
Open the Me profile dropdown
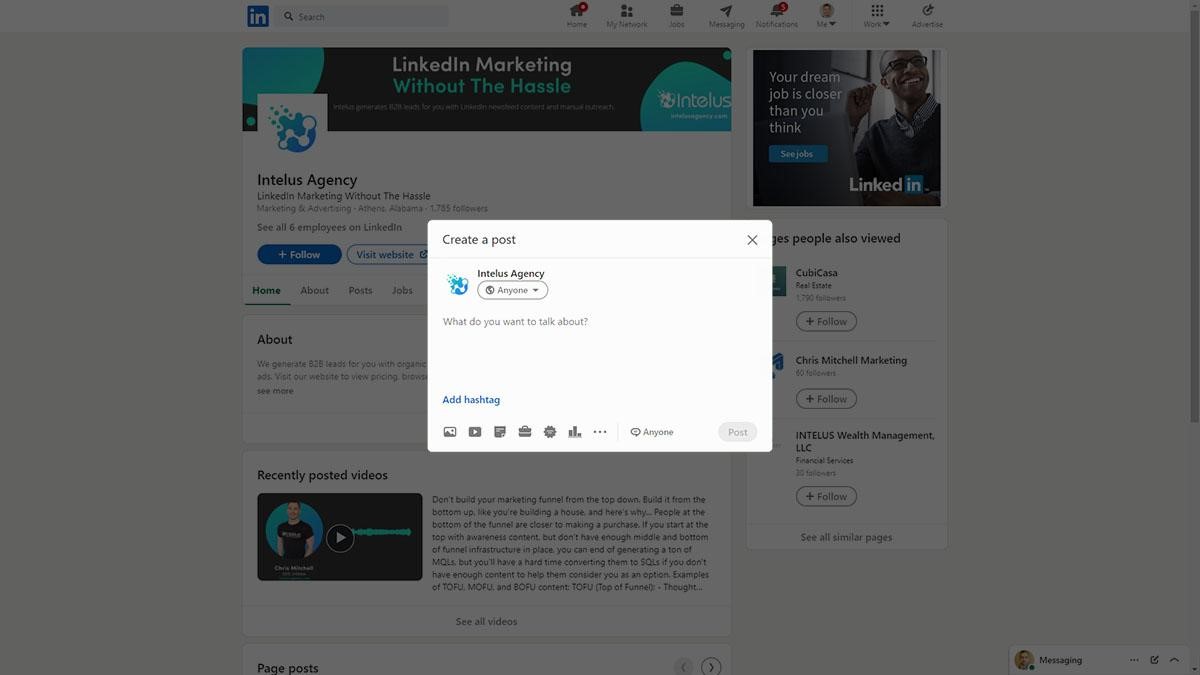tap(826, 15)
